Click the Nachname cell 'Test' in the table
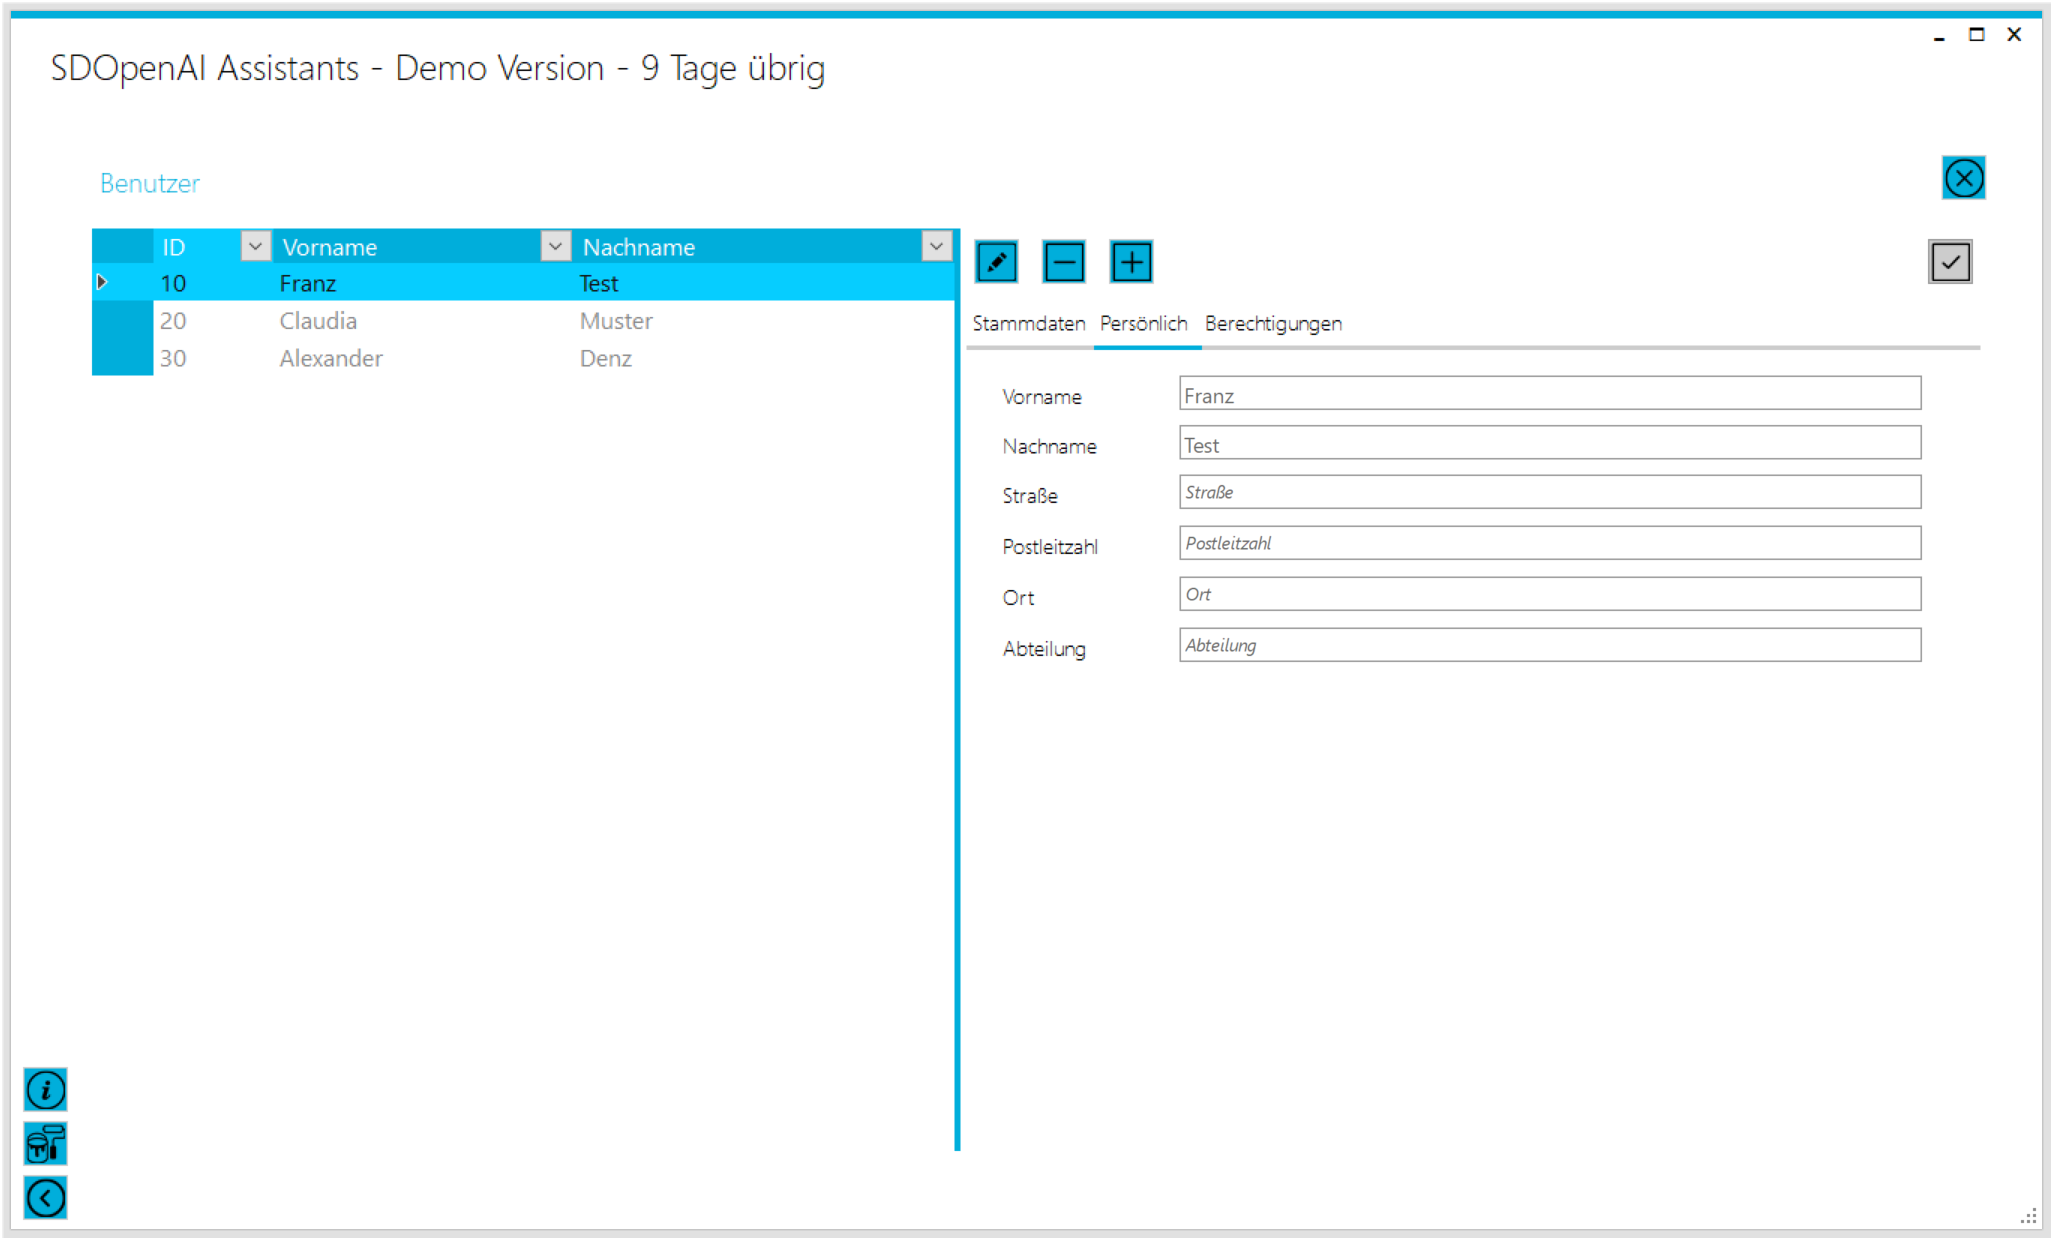 point(599,284)
